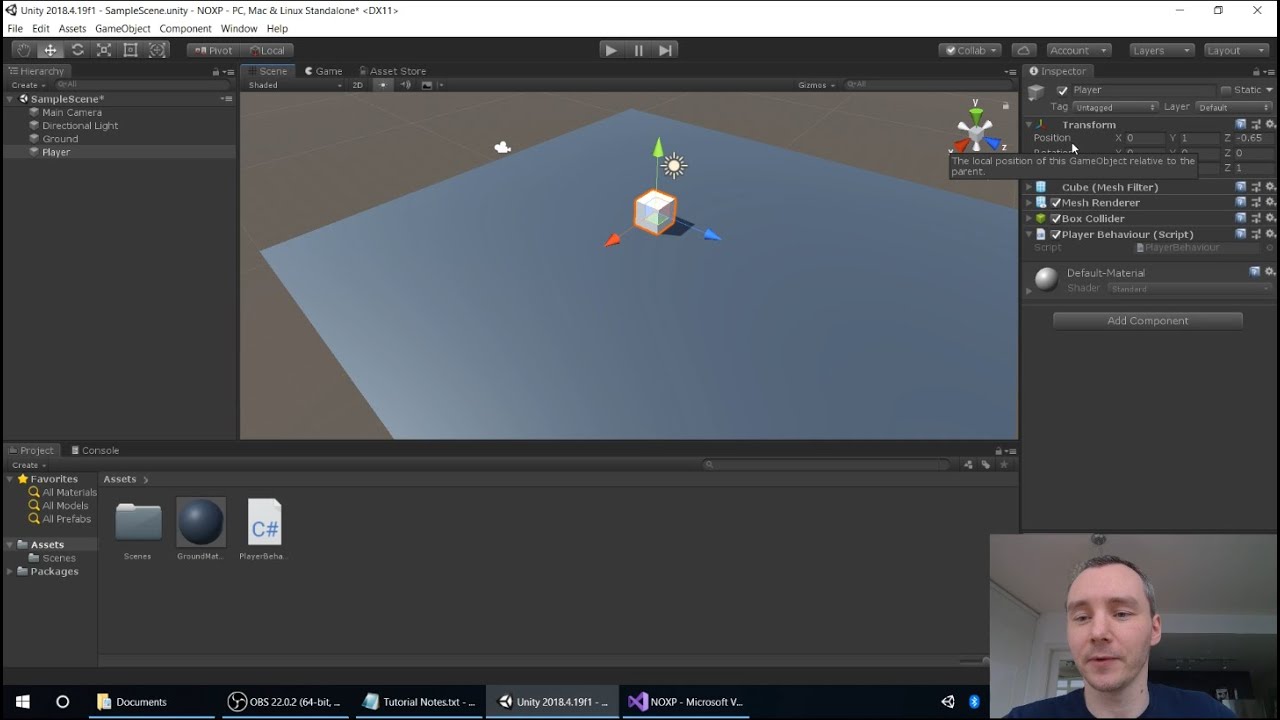Viewport: 1280px width, 720px height.
Task: Switch to the Game tab
Action: tap(323, 71)
